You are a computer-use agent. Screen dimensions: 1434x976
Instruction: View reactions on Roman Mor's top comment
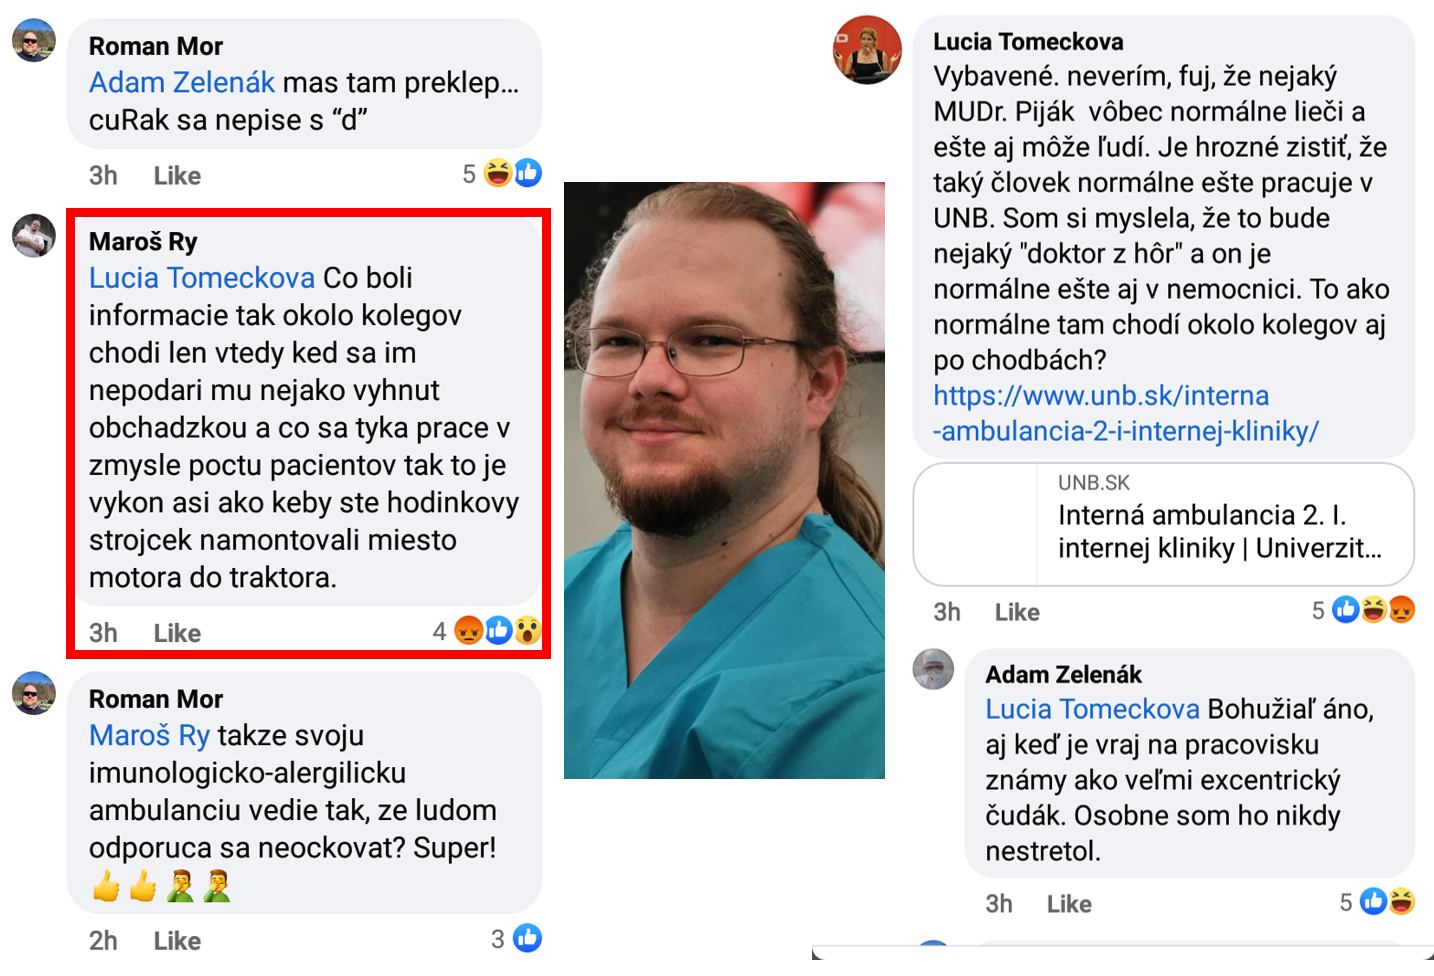point(502,174)
